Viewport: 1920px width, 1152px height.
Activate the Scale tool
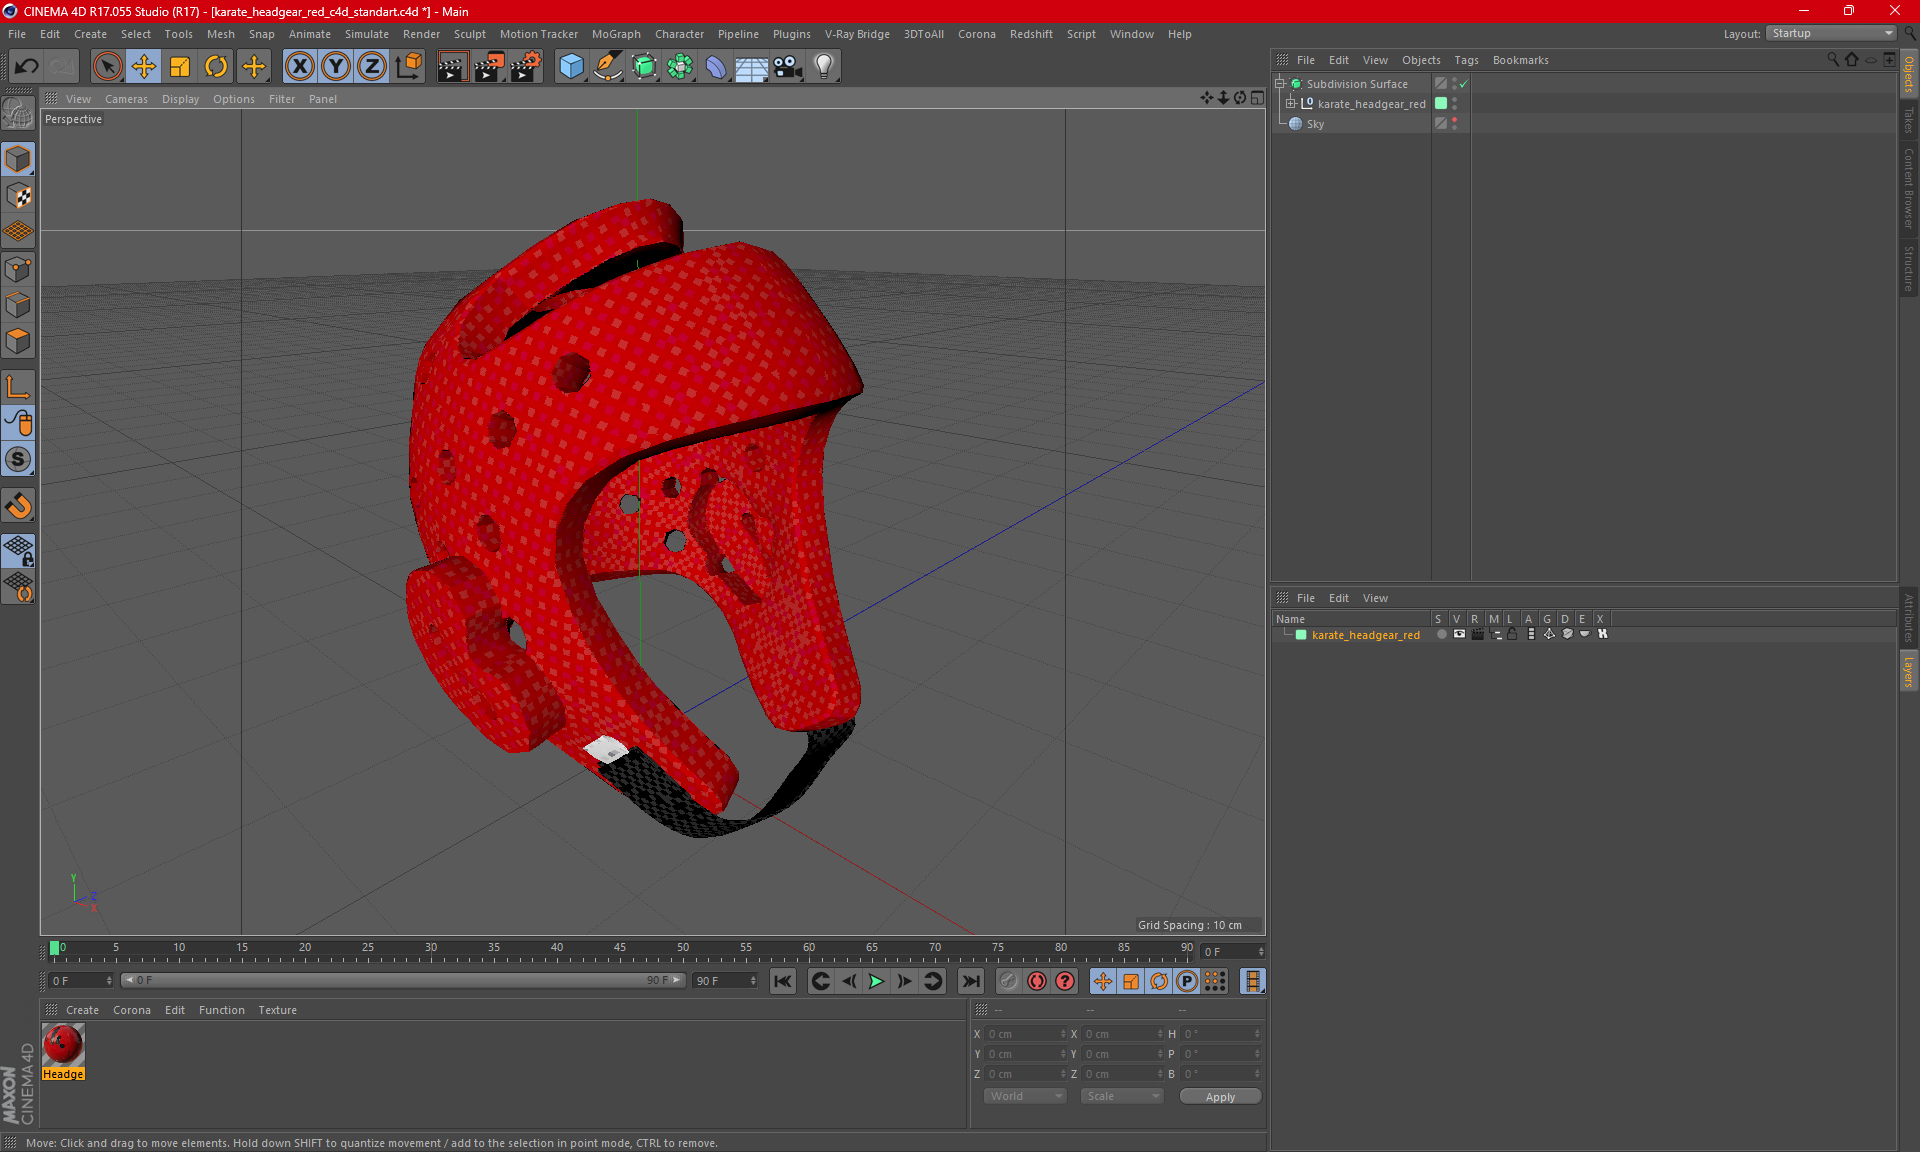(180, 67)
